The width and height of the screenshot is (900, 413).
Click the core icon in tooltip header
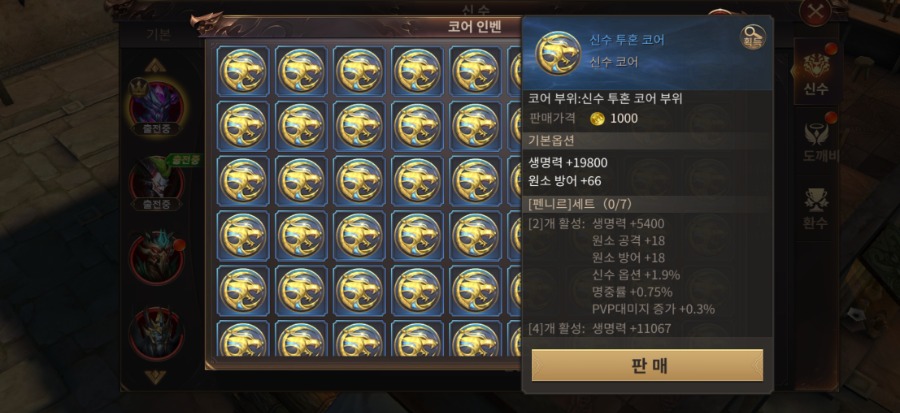coord(558,53)
